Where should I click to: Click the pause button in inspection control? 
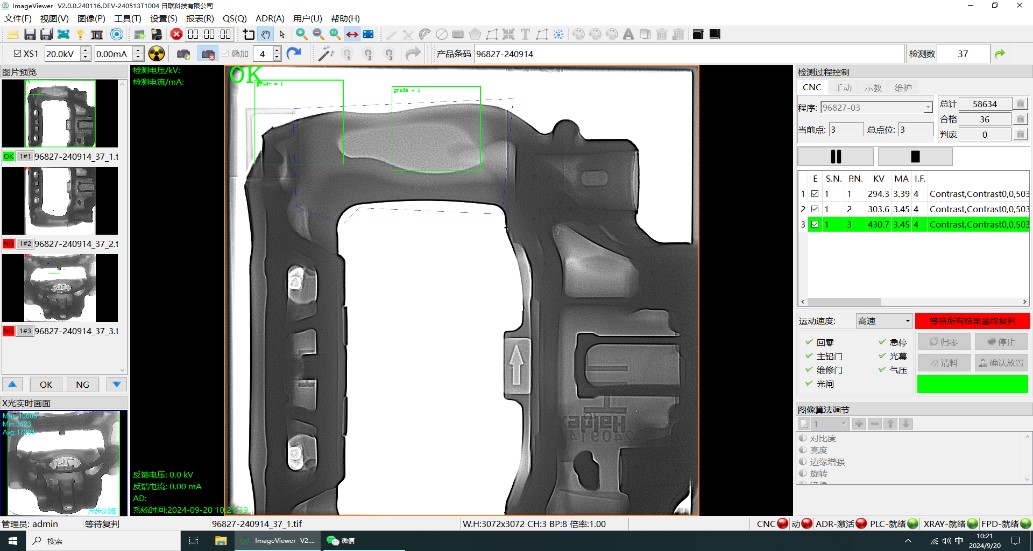tap(836, 156)
